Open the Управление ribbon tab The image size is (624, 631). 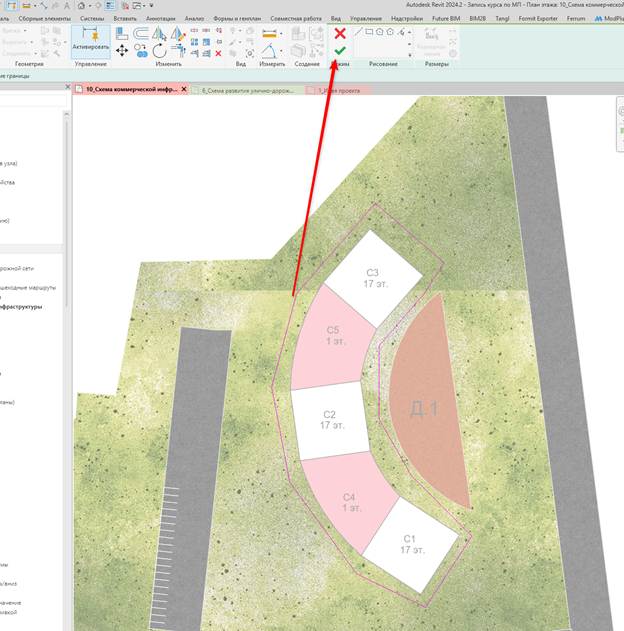tap(366, 19)
